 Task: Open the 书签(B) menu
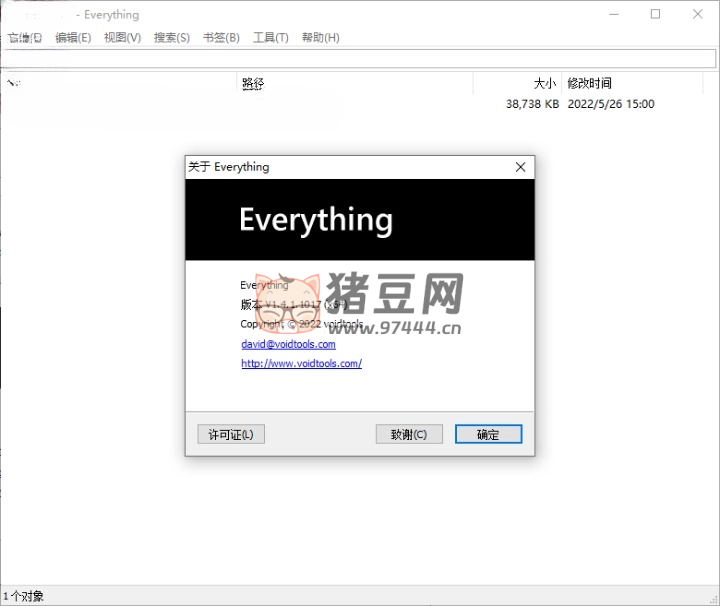(221, 37)
